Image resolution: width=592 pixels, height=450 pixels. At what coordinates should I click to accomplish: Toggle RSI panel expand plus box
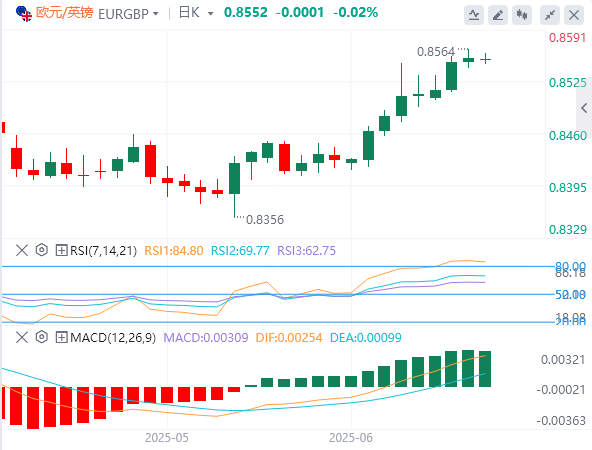click(61, 250)
